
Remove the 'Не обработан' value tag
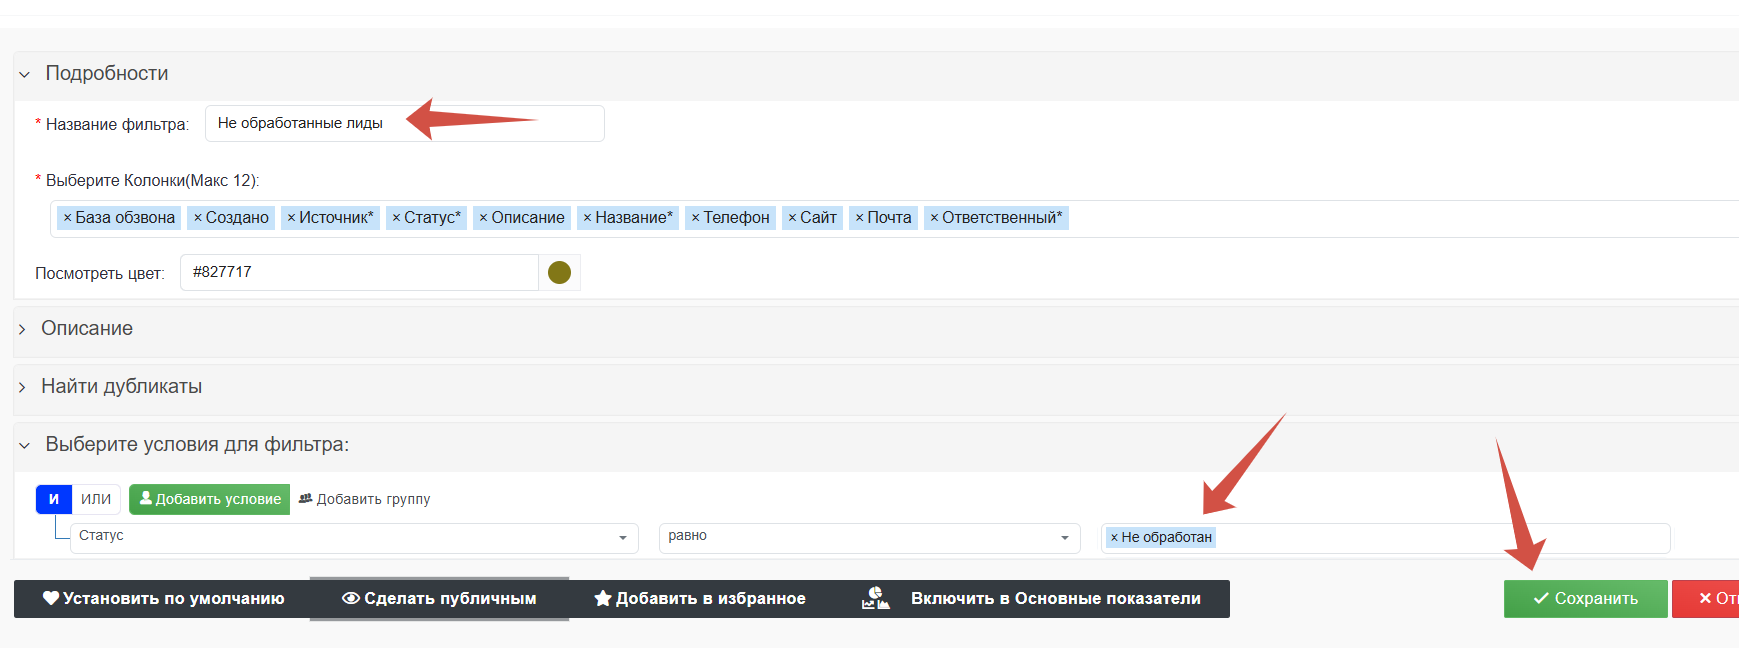pyautogui.click(x=1114, y=538)
